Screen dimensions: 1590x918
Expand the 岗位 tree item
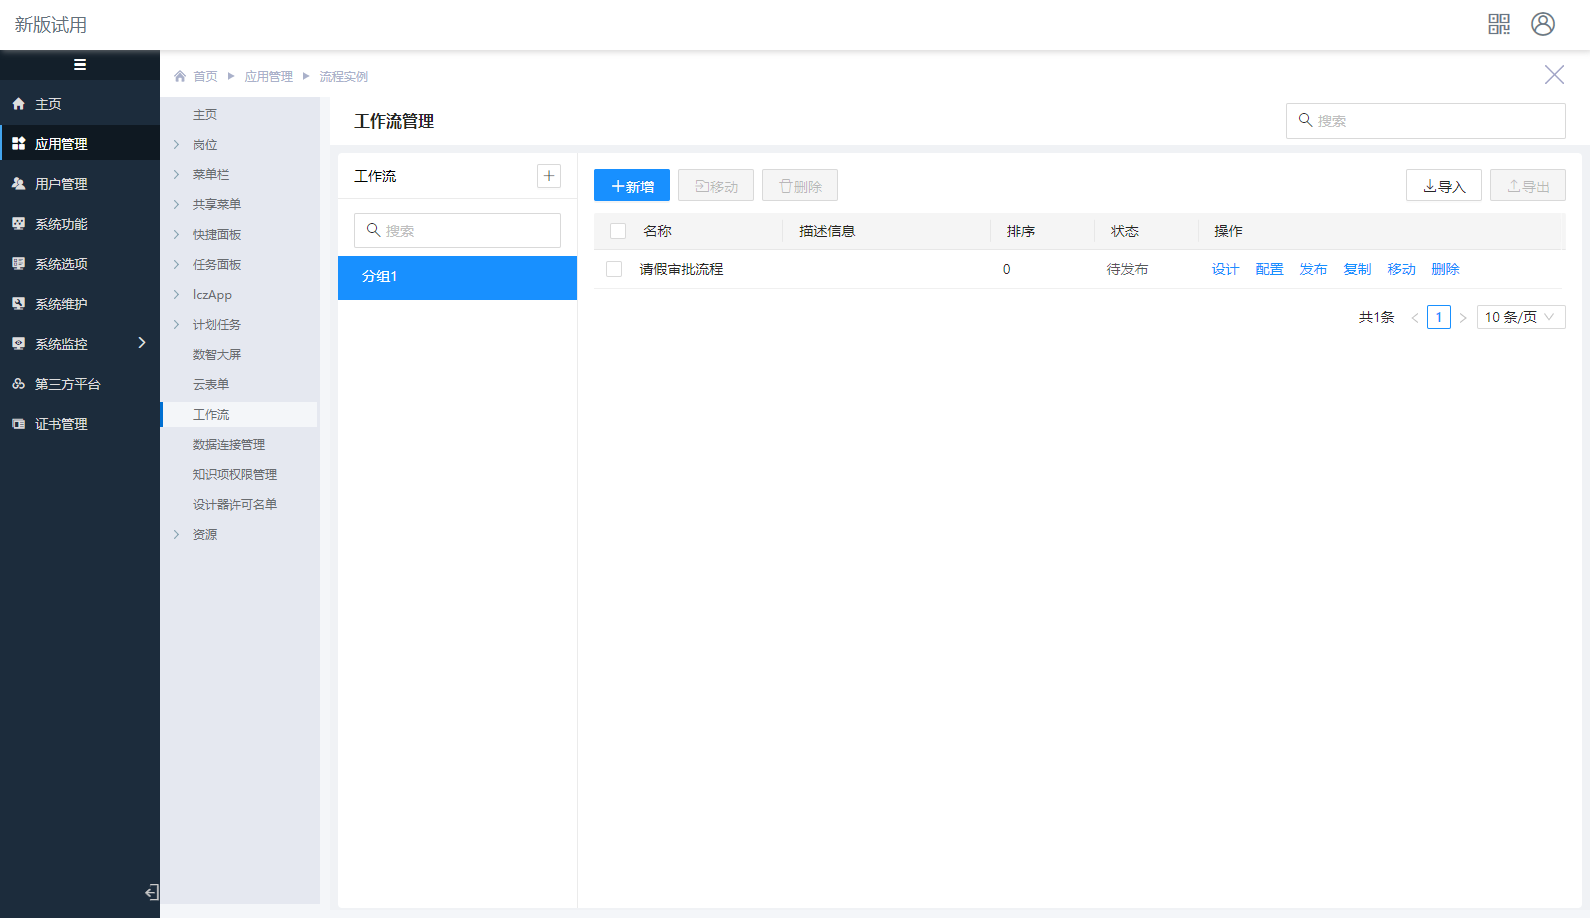click(177, 145)
